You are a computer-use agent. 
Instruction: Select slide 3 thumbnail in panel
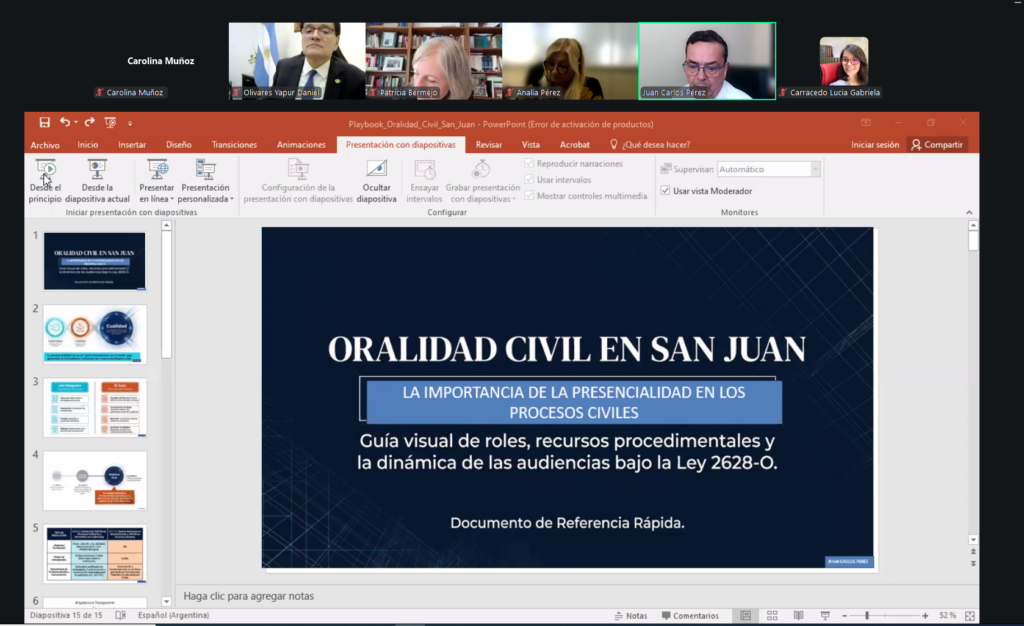click(x=94, y=407)
